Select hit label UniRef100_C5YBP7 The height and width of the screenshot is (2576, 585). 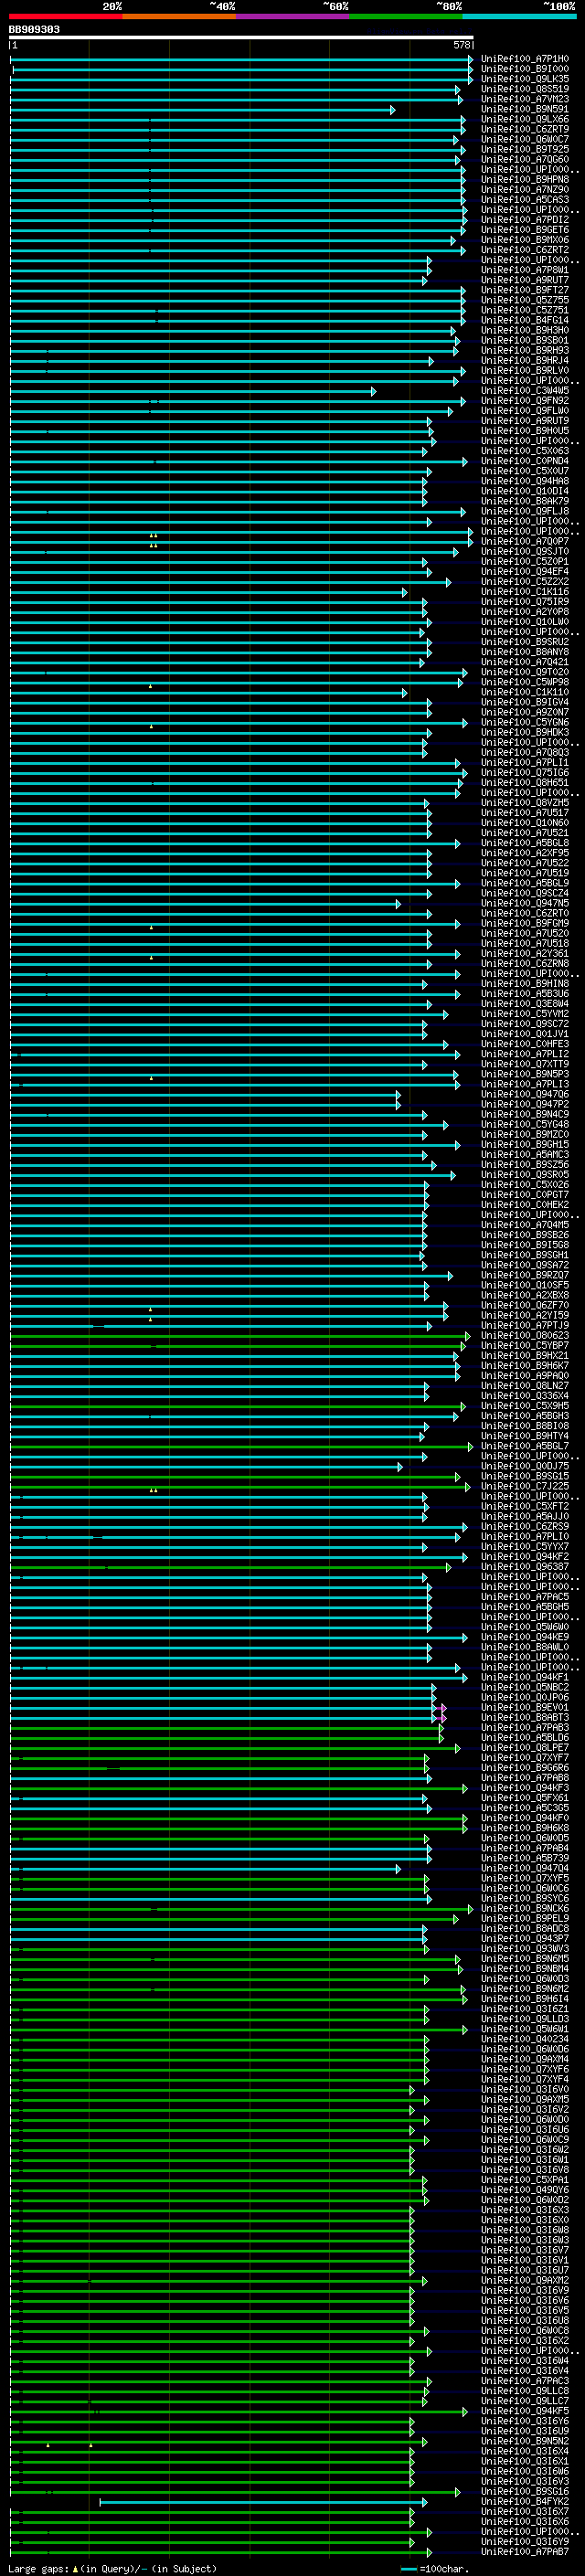525,1345
